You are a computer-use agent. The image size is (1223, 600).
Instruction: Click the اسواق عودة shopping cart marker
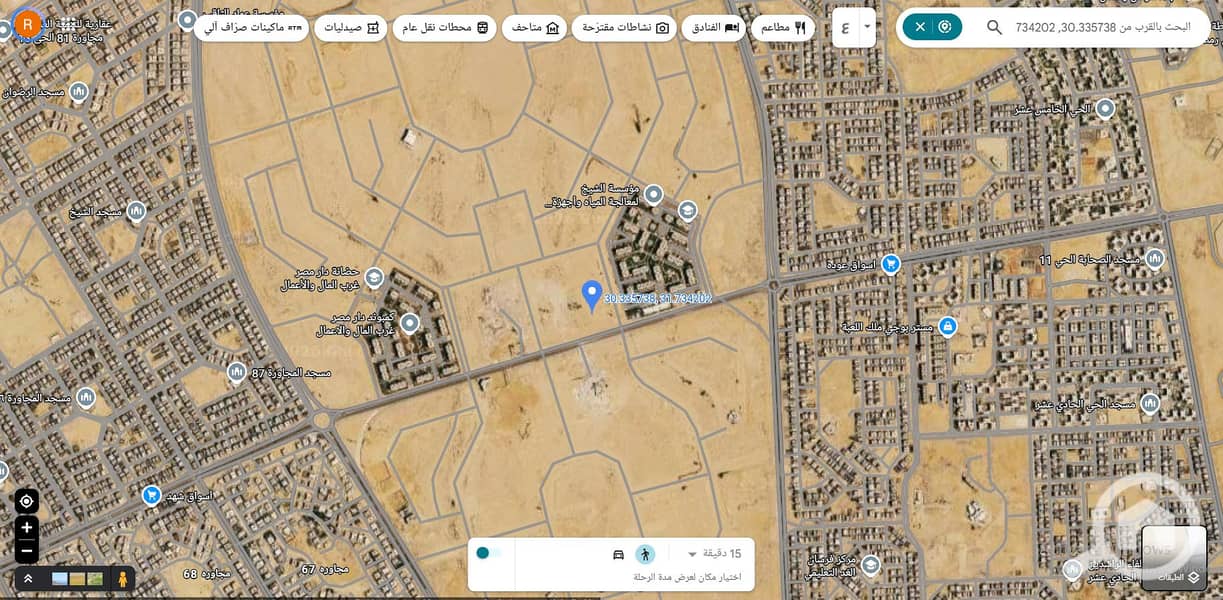pos(890,263)
